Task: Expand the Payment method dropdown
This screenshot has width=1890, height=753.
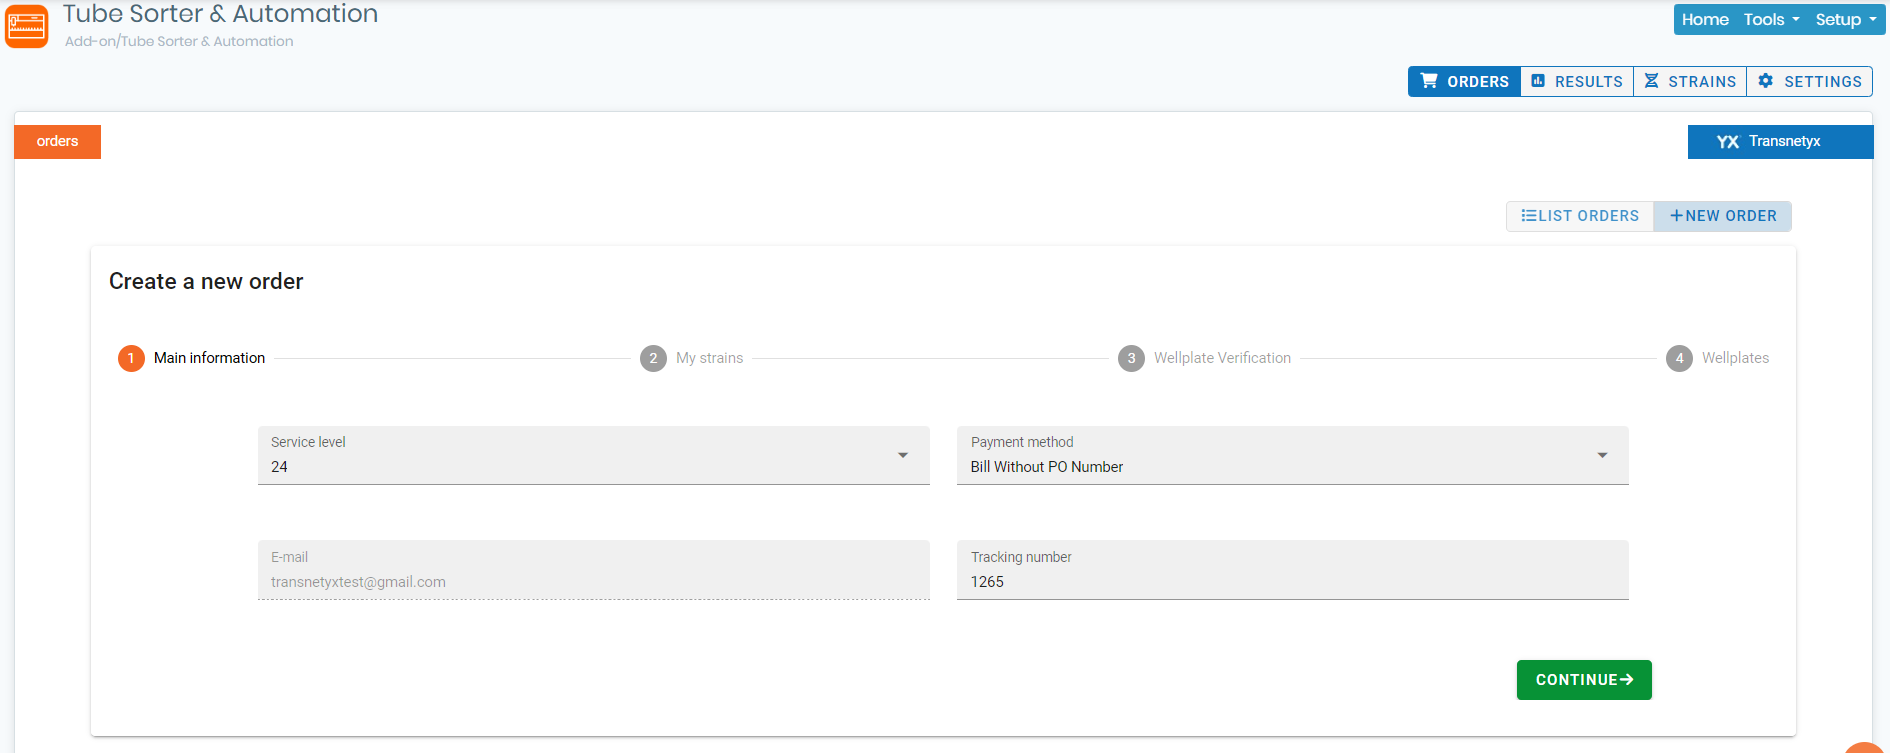Action: tap(1293, 456)
